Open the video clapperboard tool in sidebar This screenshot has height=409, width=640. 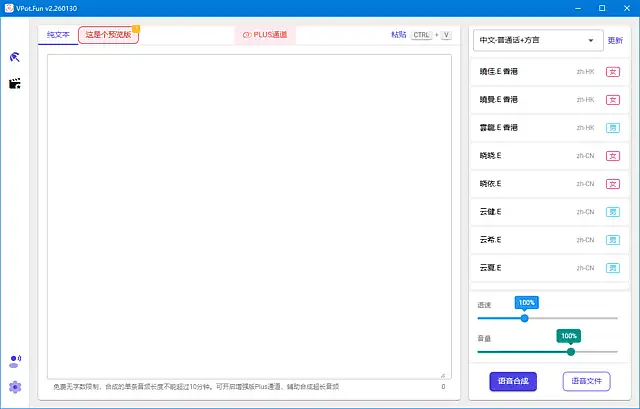[x=15, y=84]
